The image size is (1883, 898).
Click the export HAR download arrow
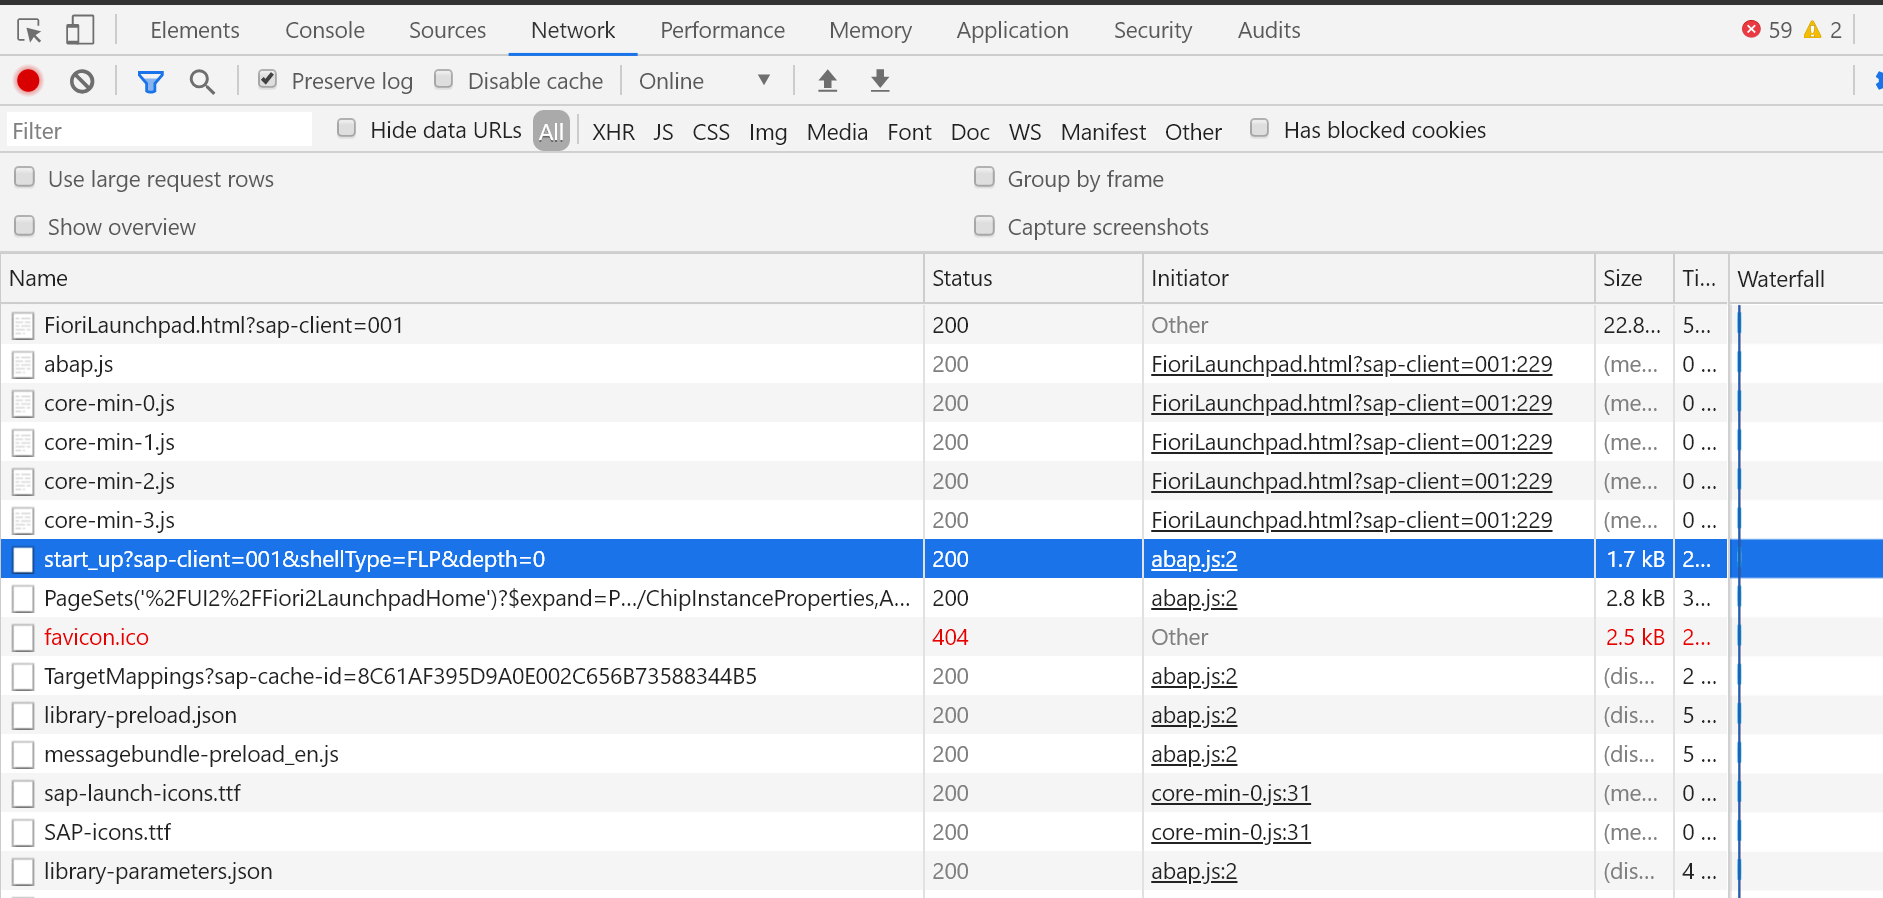coord(880,81)
